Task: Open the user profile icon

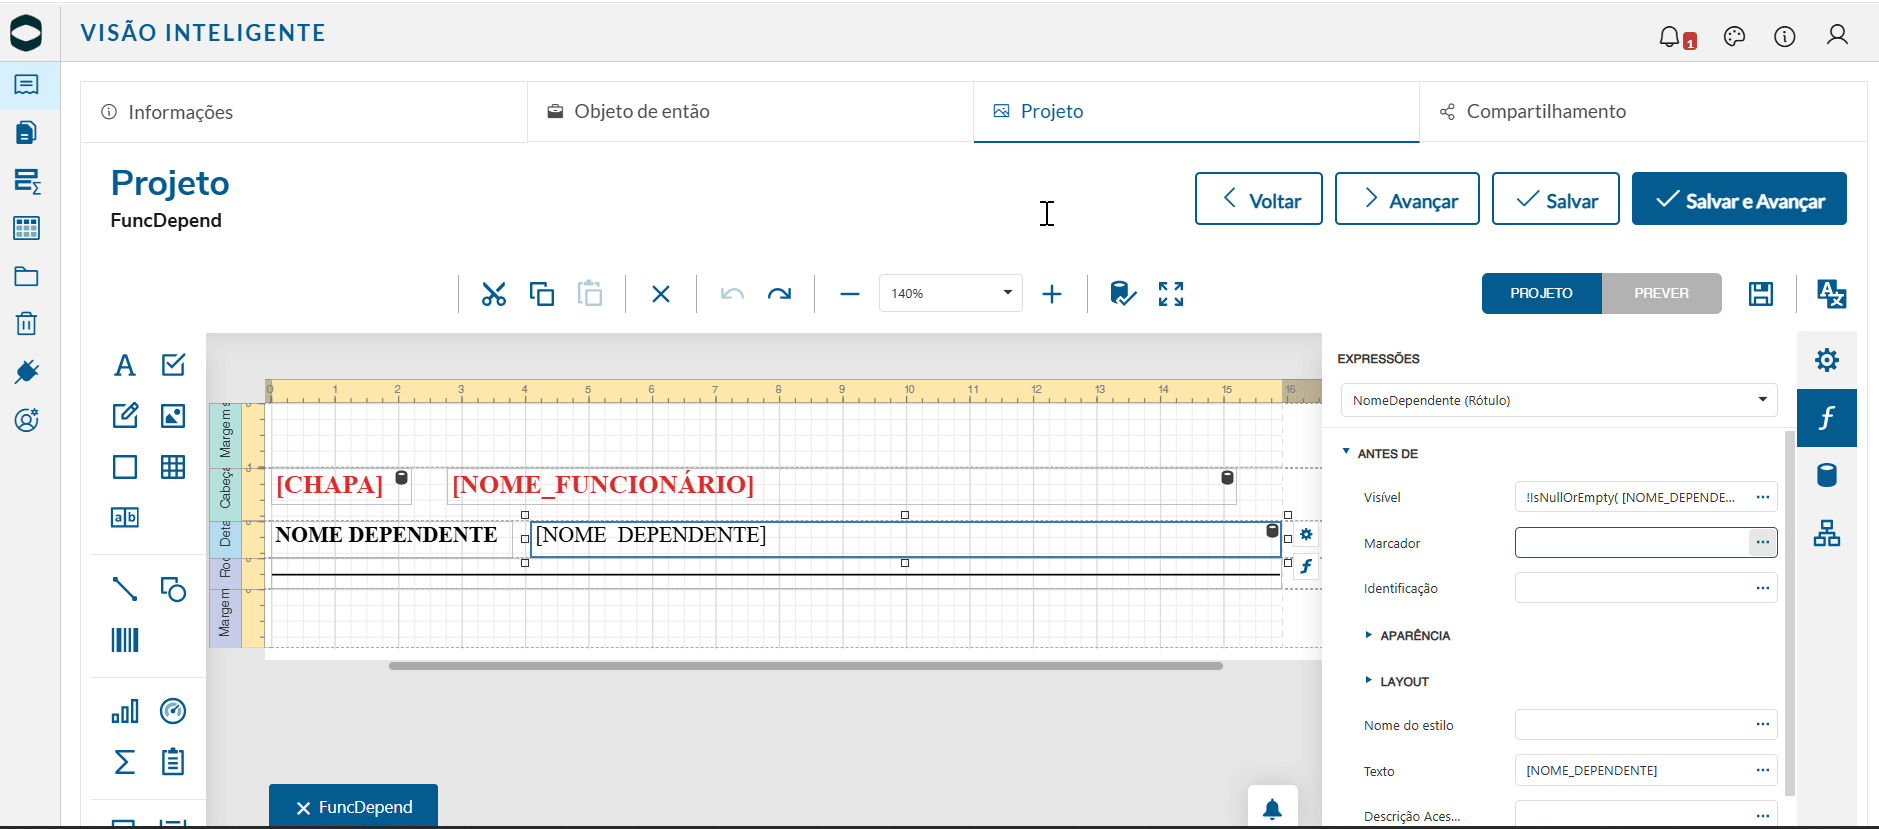Action: [x=1837, y=35]
